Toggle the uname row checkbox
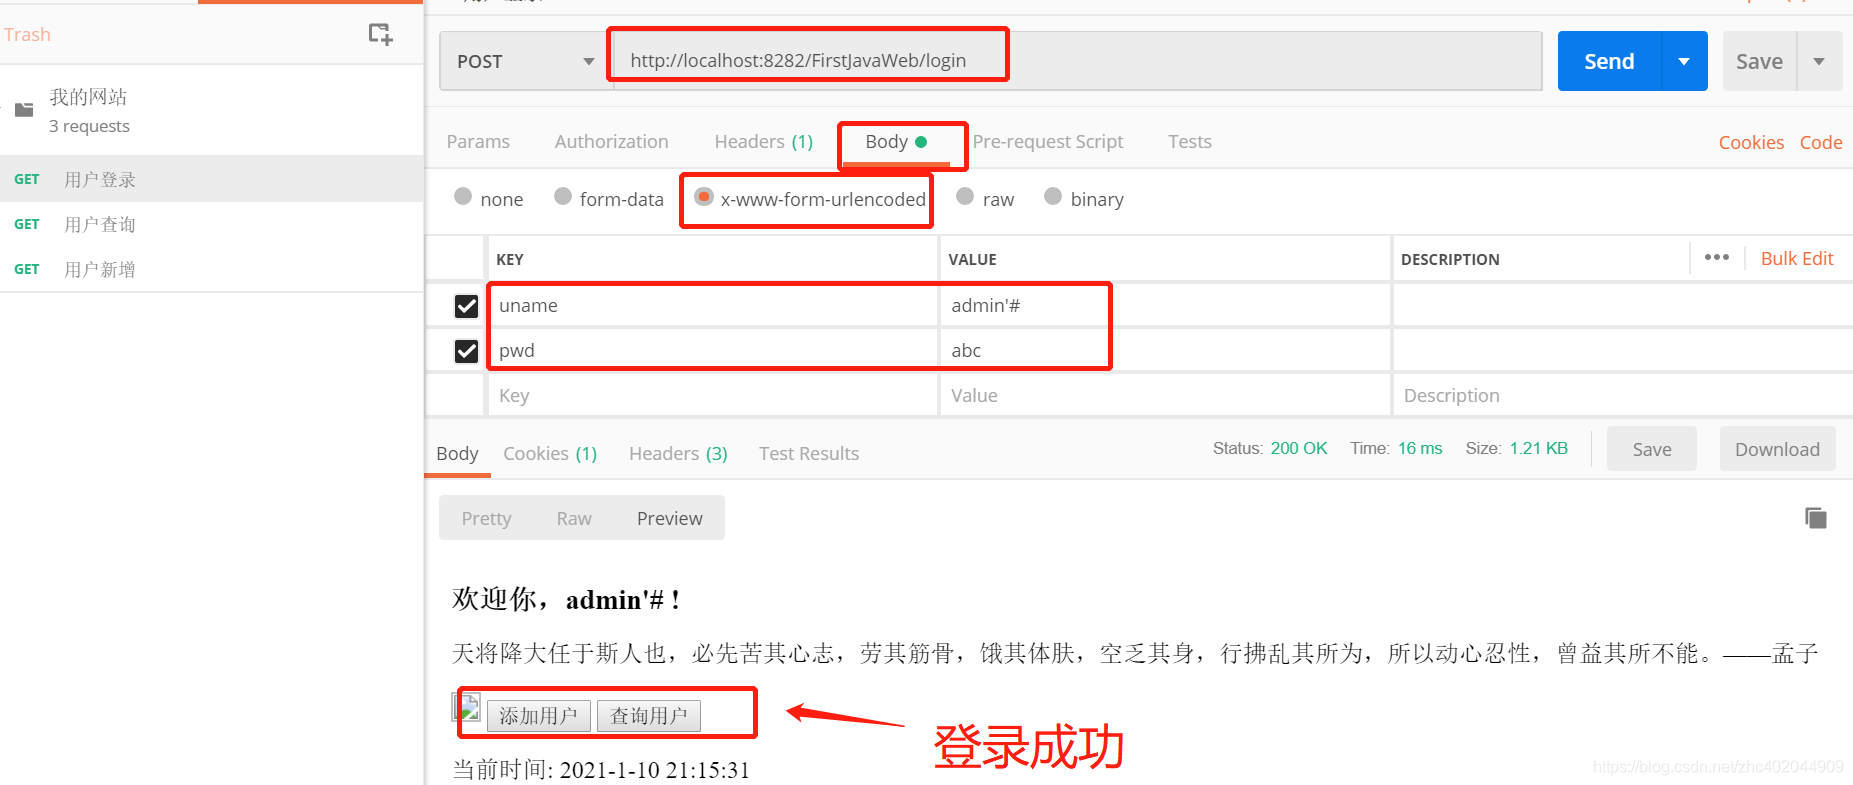The image size is (1853, 785). pyautogui.click(x=466, y=306)
